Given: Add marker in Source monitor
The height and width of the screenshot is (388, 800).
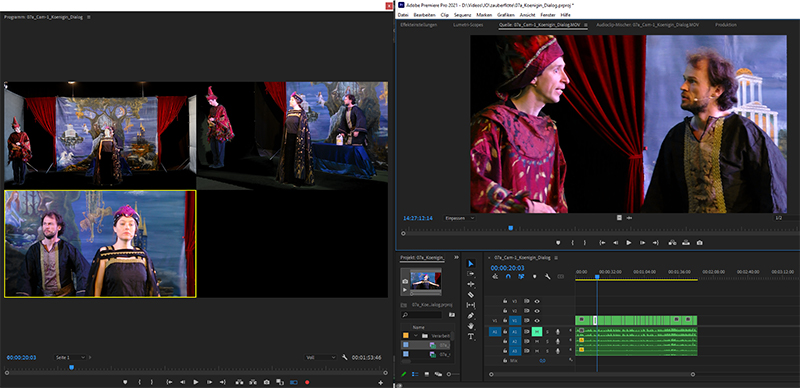Looking at the screenshot, I should click(x=558, y=243).
